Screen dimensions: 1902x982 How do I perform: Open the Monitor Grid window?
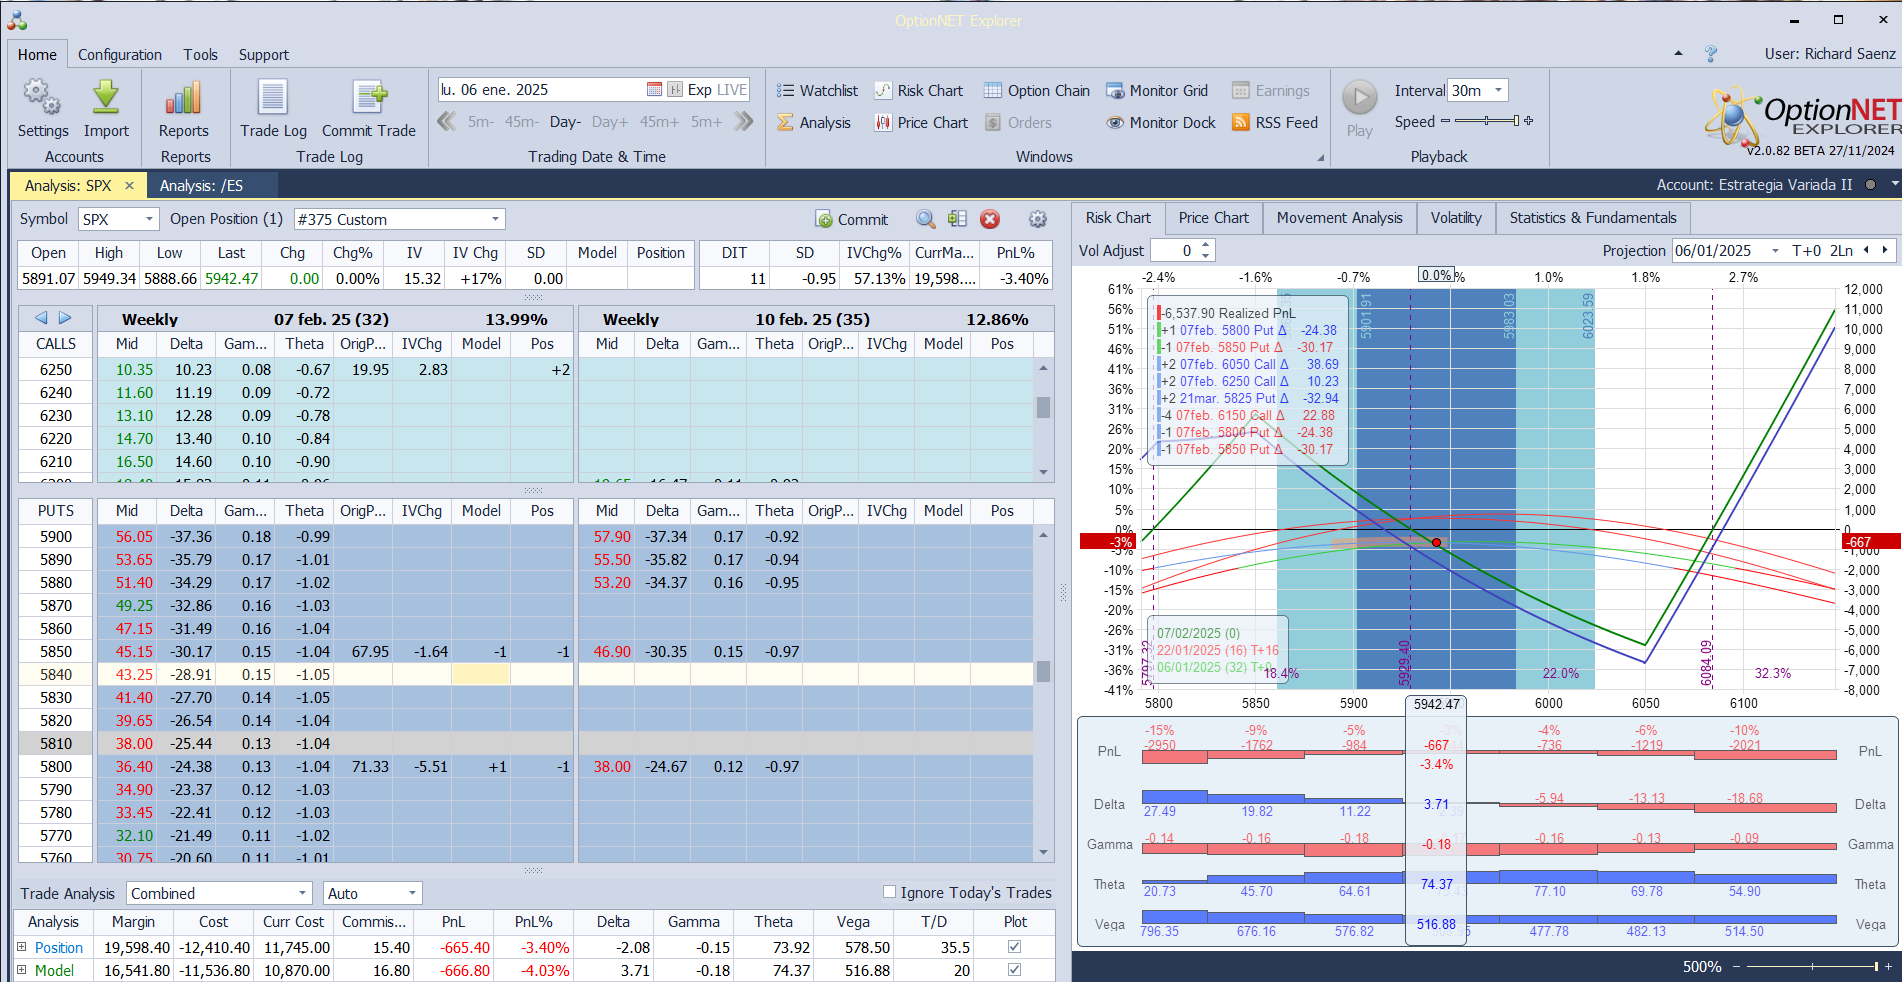click(1157, 91)
